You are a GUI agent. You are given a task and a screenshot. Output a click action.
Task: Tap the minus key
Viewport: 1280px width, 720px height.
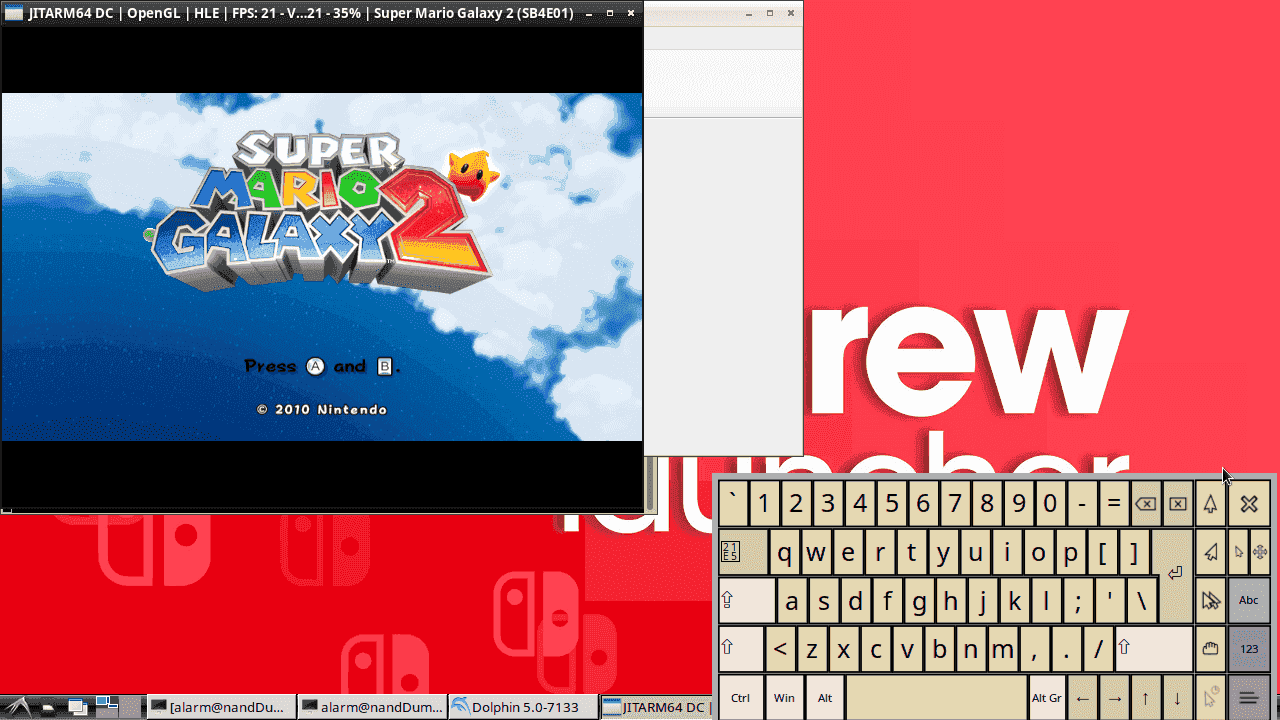click(x=1082, y=504)
